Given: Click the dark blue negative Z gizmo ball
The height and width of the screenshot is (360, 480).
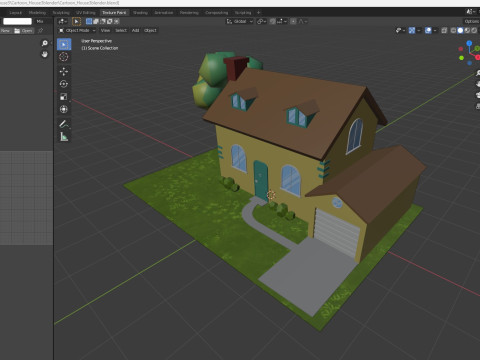Looking at the screenshot, I should [469, 63].
